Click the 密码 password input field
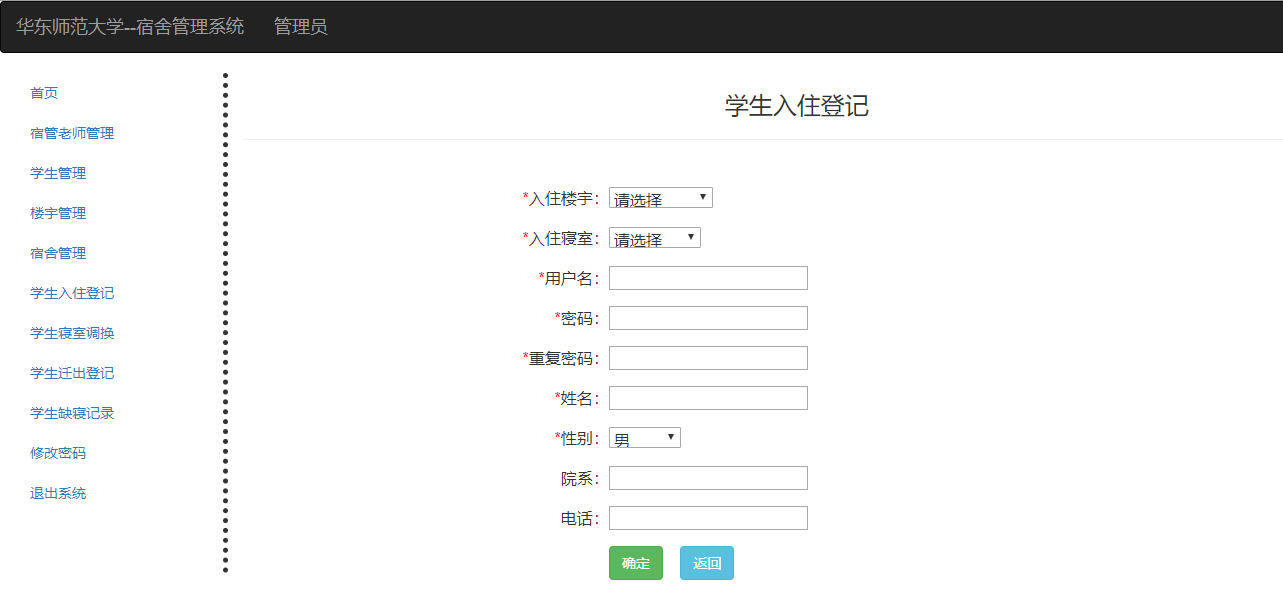Image resolution: width=1283 pixels, height=593 pixels. click(708, 318)
